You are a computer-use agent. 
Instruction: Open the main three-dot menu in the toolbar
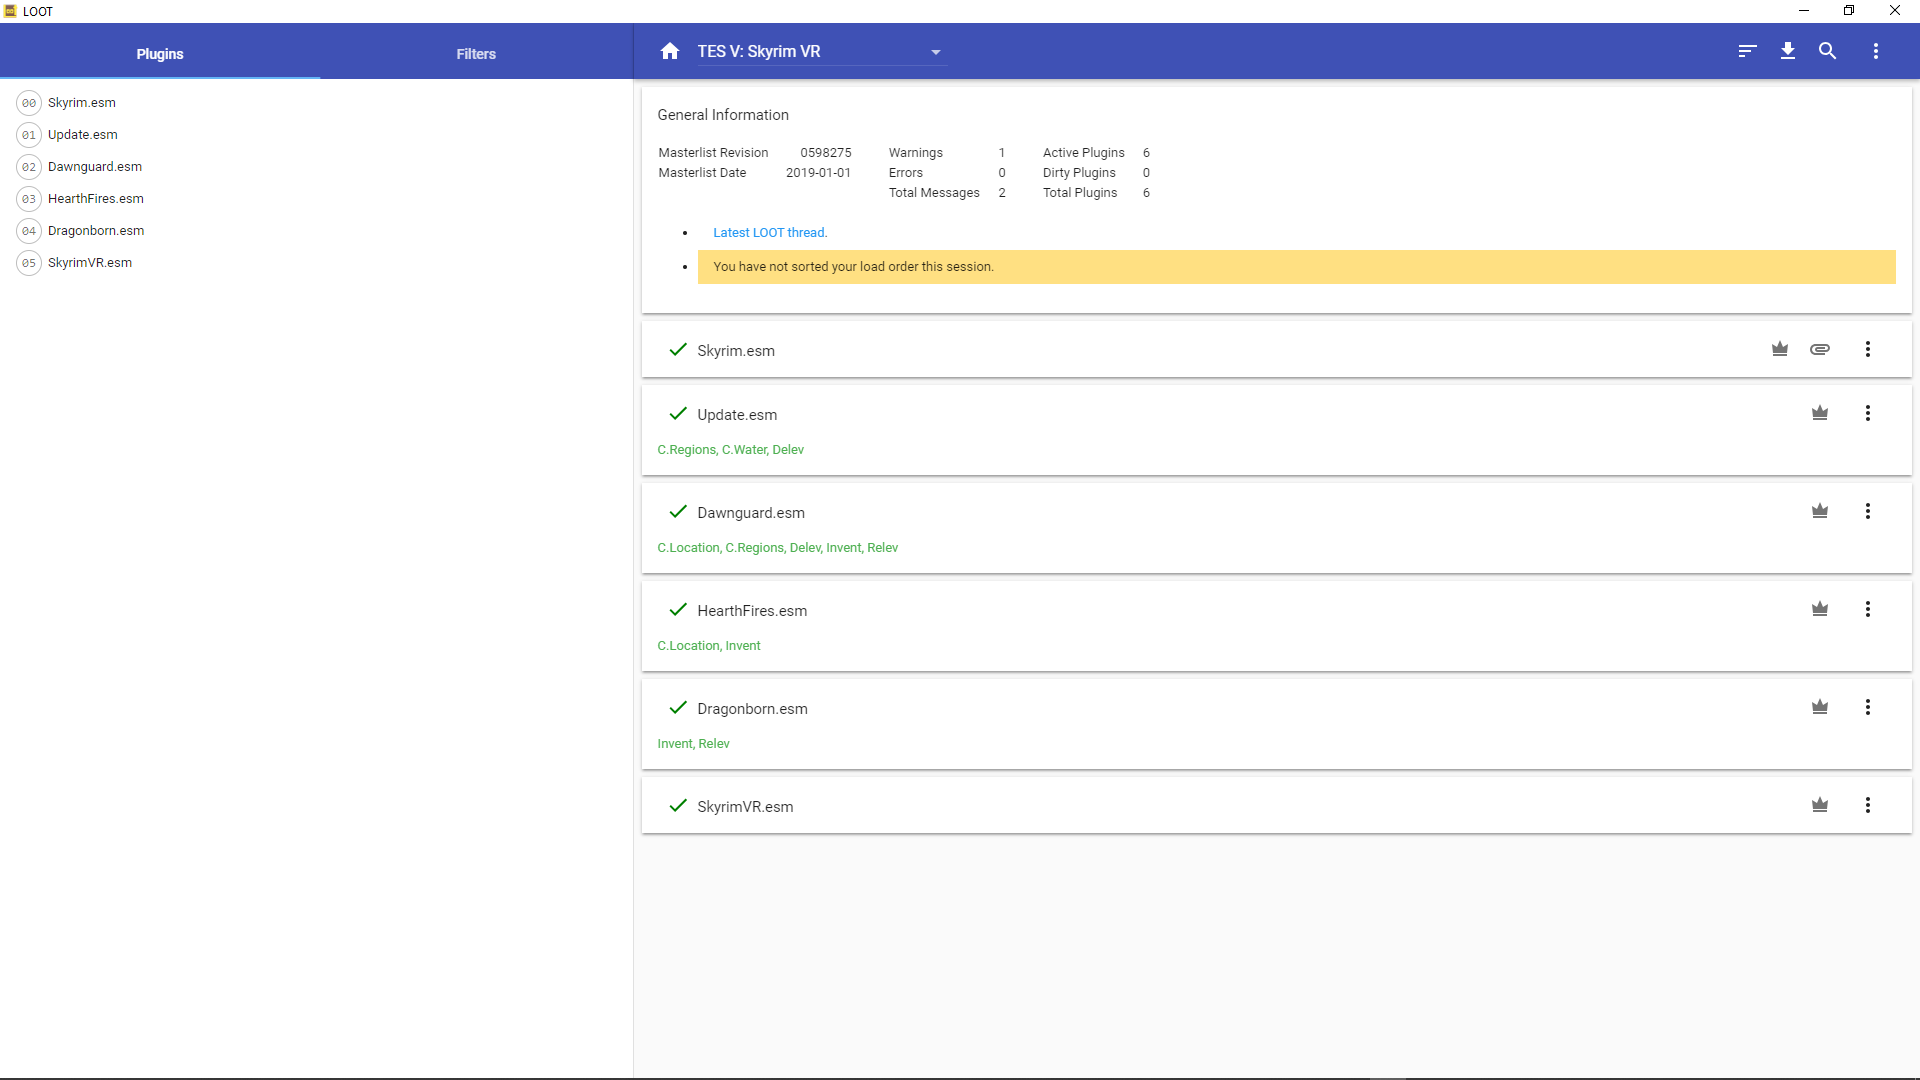coord(1876,51)
